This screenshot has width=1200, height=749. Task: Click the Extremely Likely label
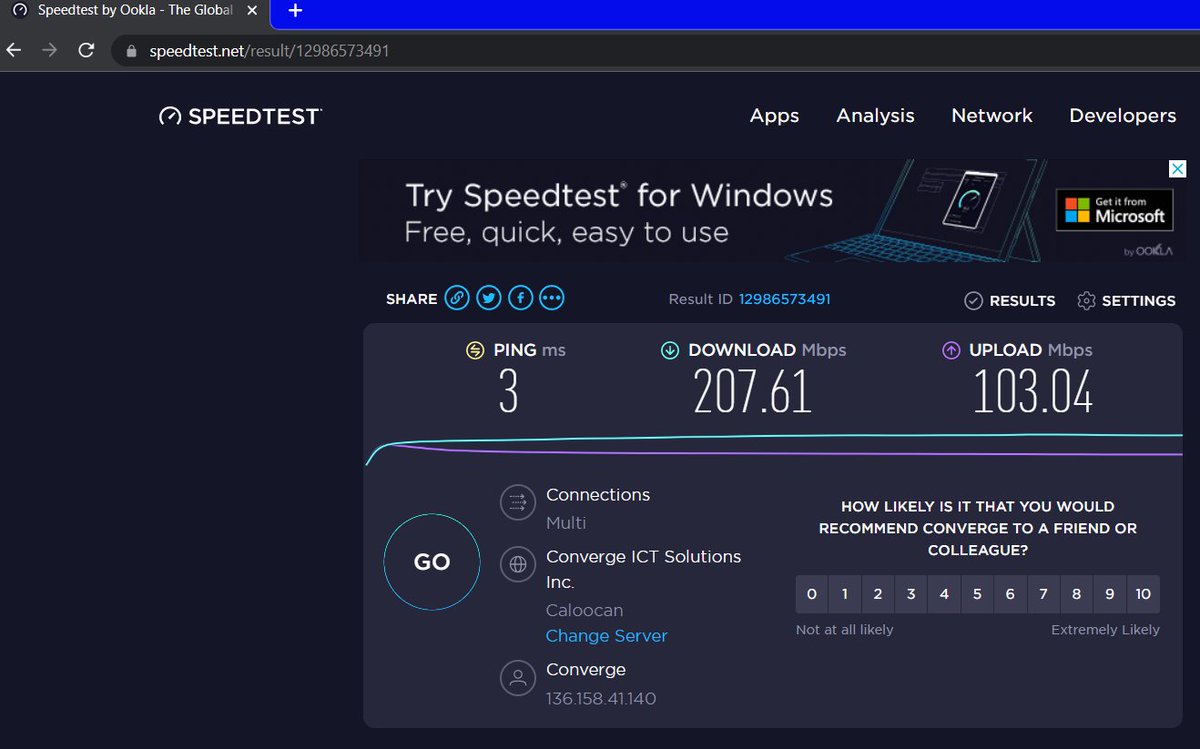tap(1105, 630)
